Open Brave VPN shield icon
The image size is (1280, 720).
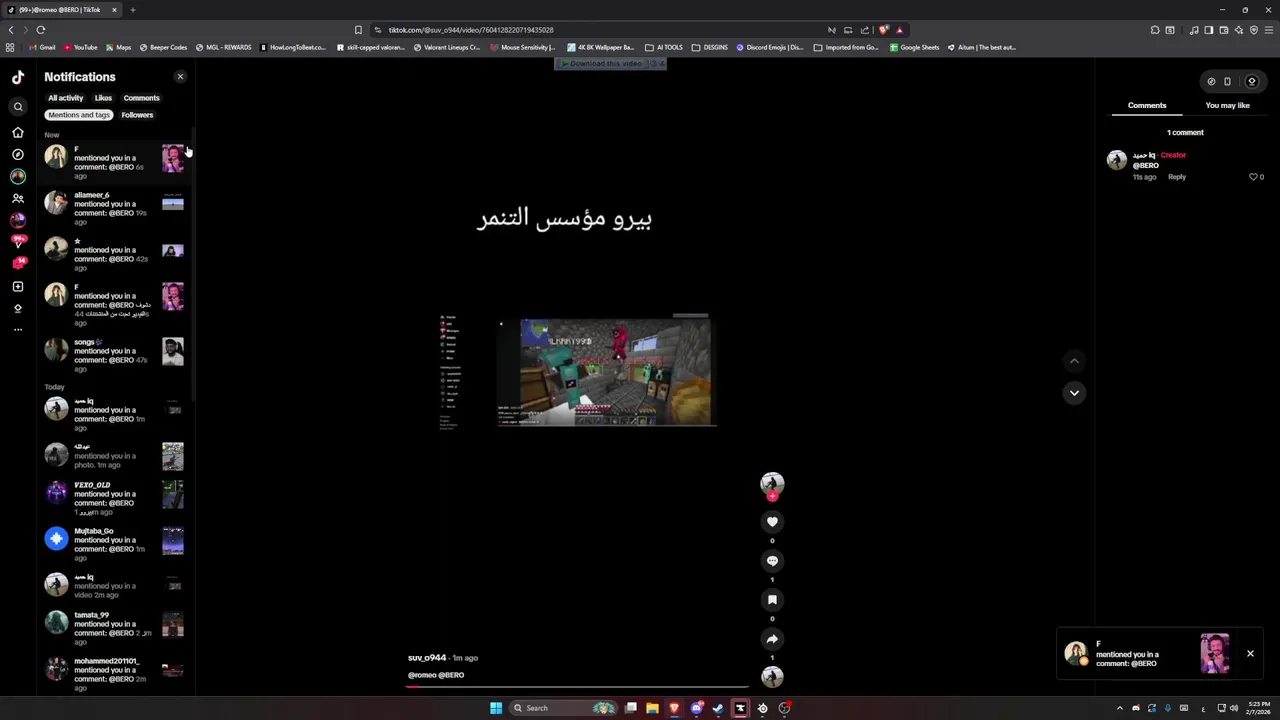coord(1253,30)
